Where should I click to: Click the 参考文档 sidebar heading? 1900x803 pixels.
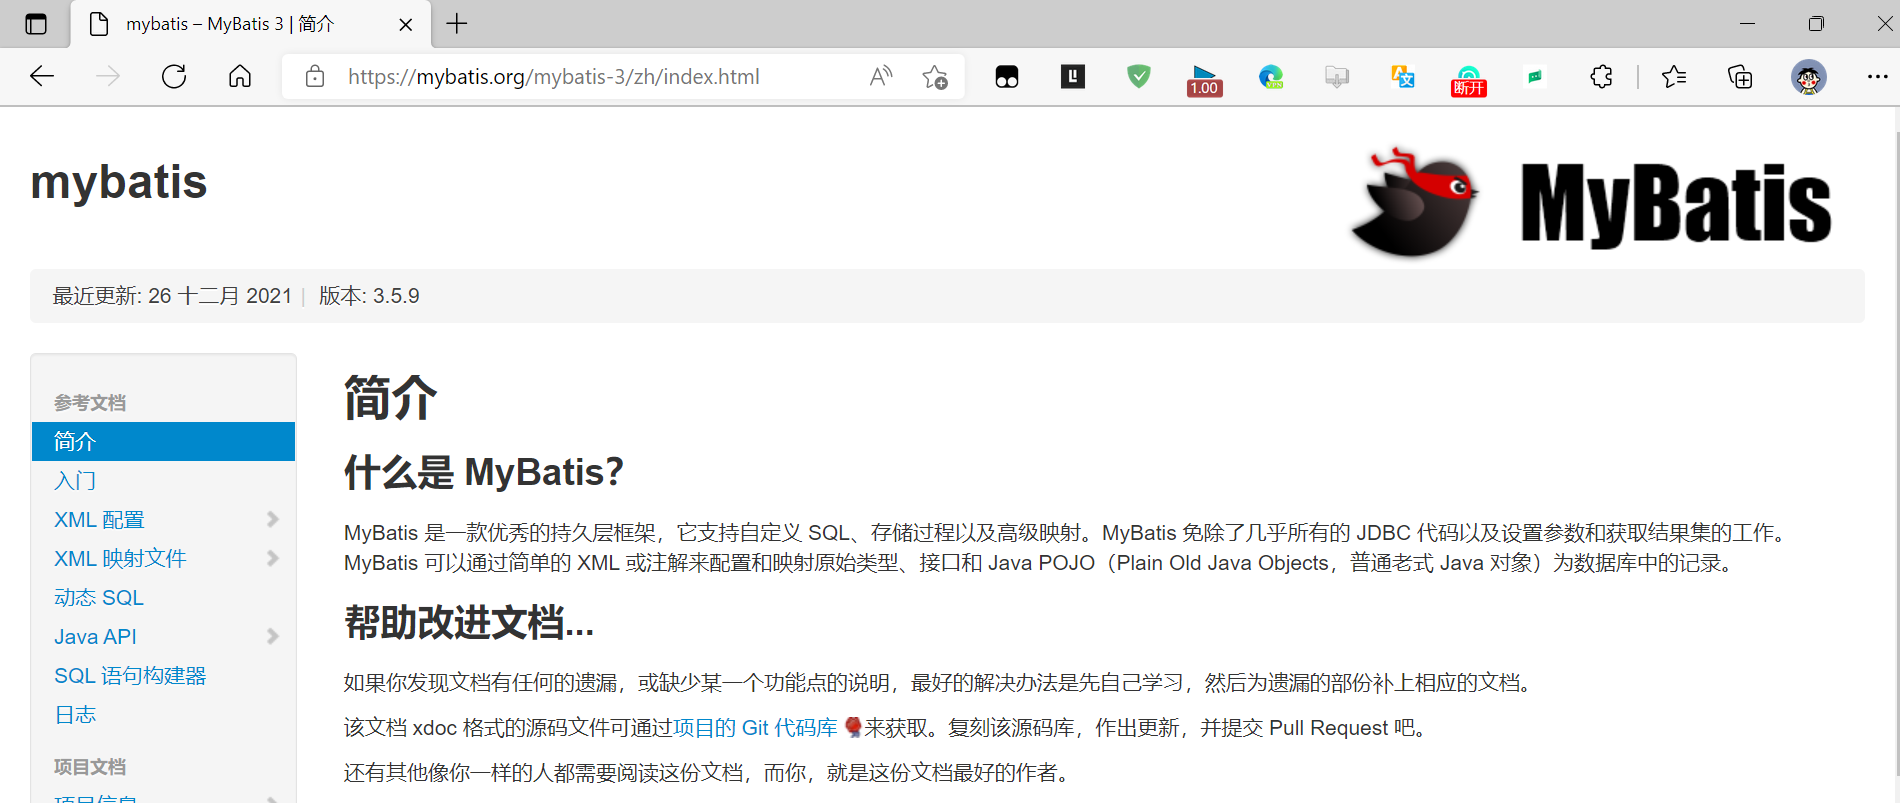[90, 402]
